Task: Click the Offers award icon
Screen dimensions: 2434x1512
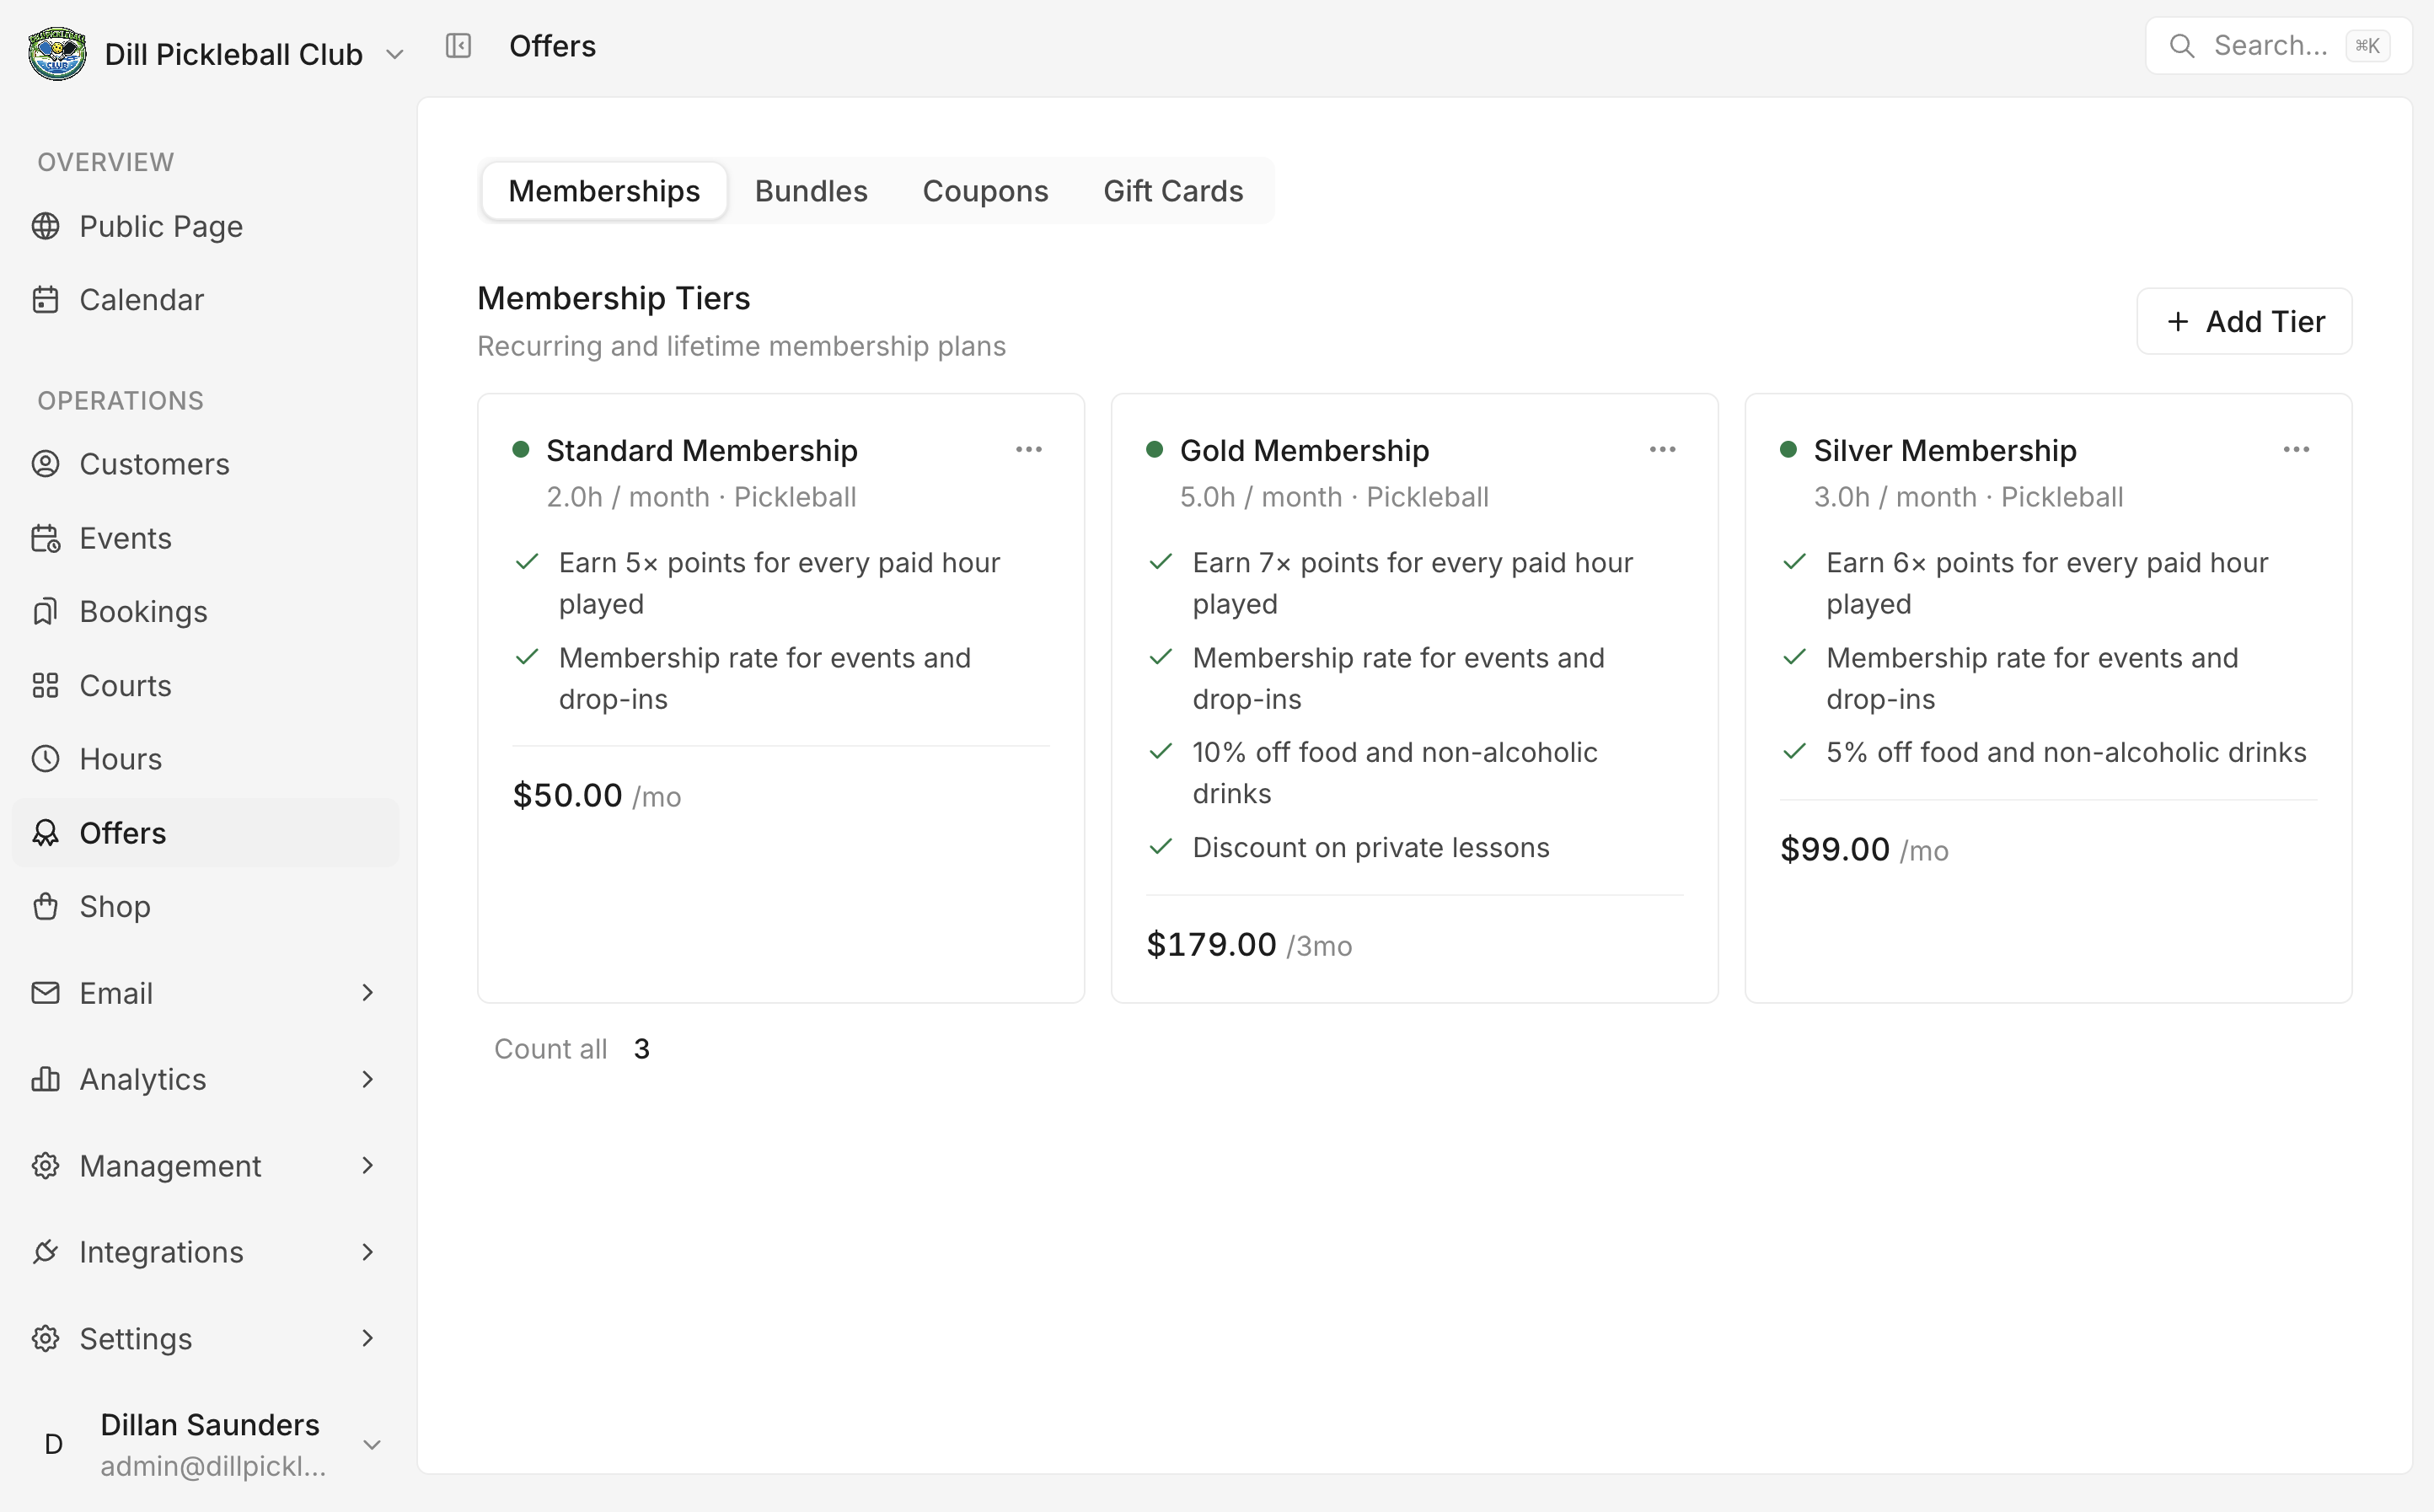Action: 45,832
